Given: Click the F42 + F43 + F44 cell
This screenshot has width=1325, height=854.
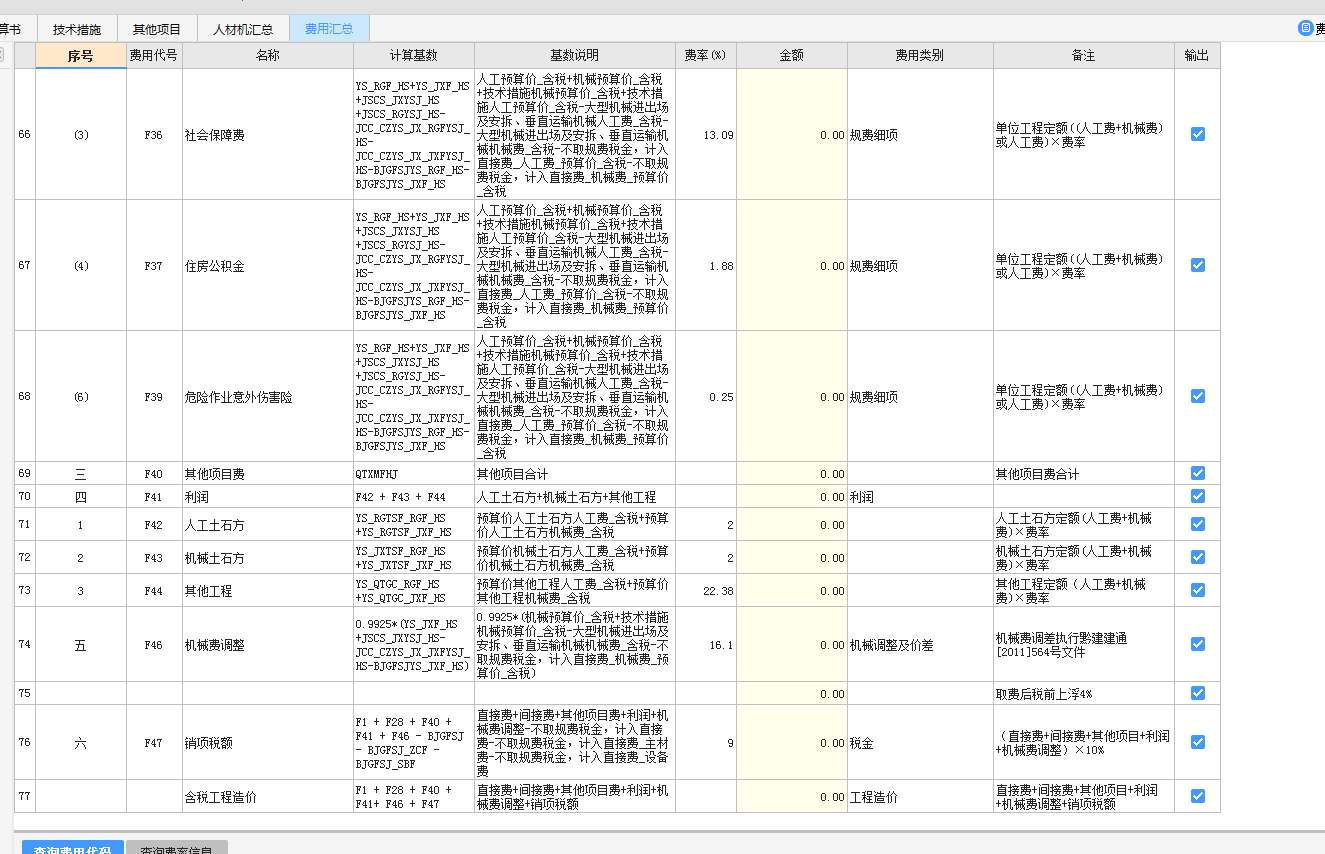Looking at the screenshot, I should (414, 496).
